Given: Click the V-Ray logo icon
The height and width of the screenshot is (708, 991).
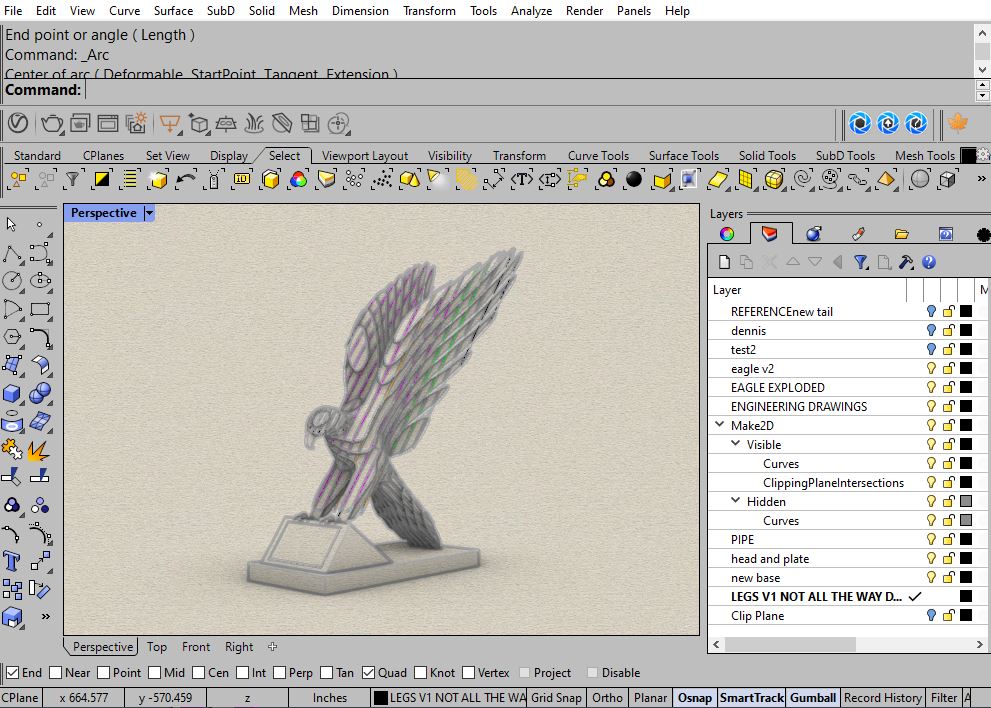Looking at the screenshot, I should (18, 123).
